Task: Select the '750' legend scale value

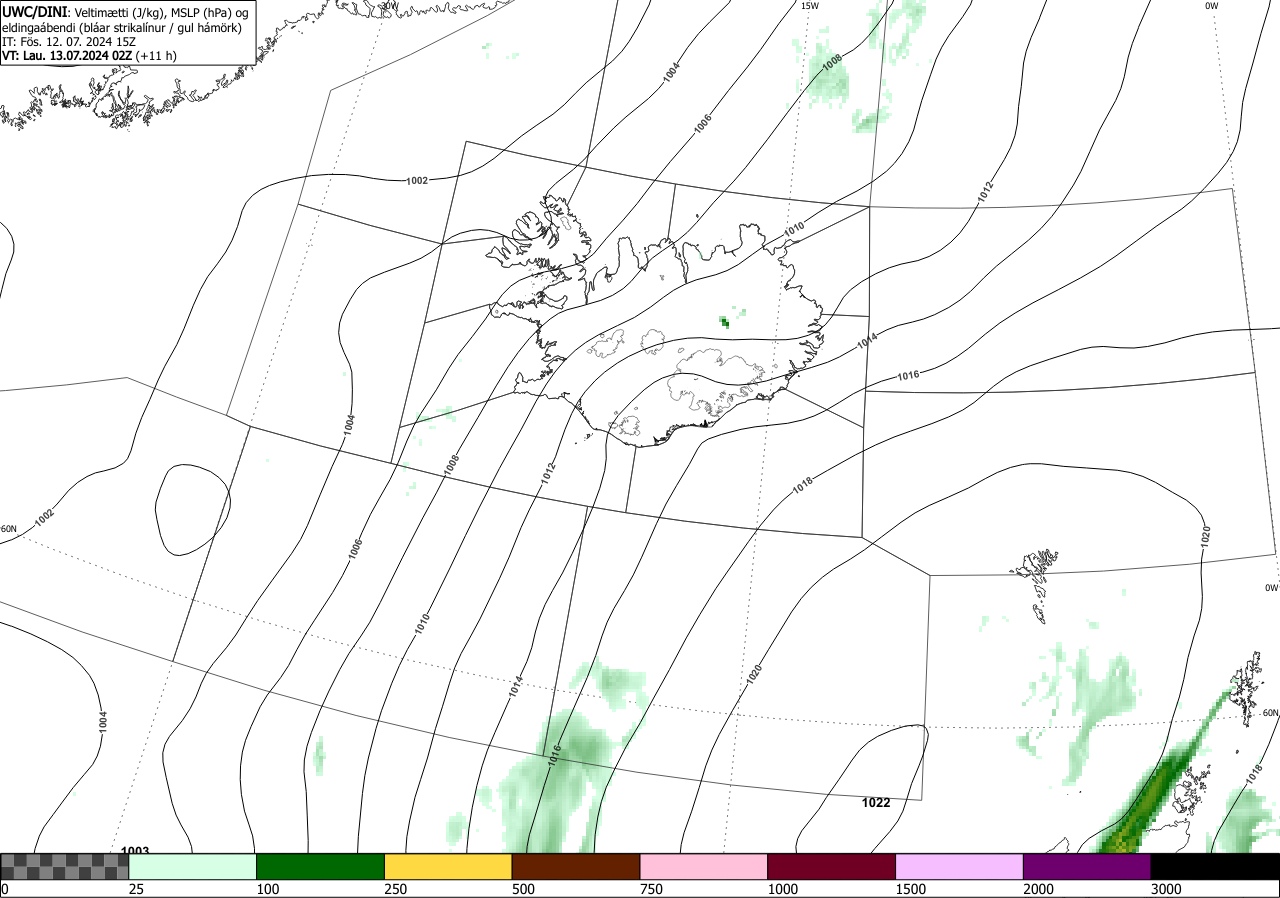Action: 651,889
